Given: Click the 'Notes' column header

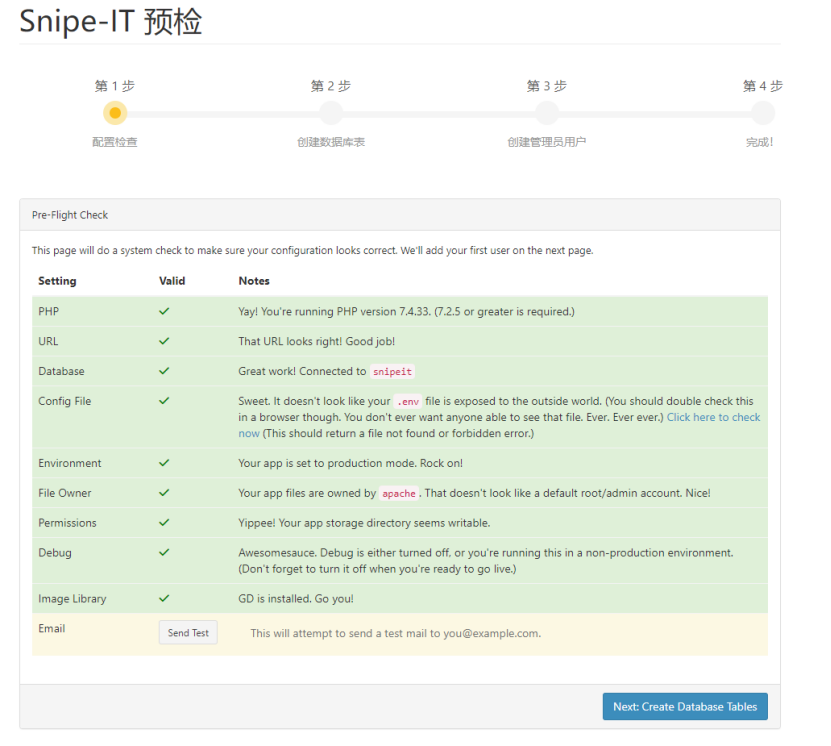Looking at the screenshot, I should pyautogui.click(x=254, y=281).
